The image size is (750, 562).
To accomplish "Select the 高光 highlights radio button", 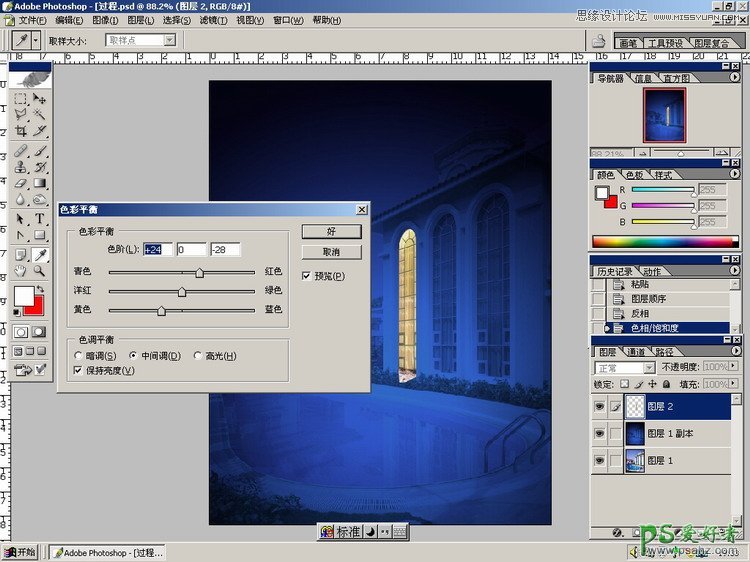I will (198, 356).
